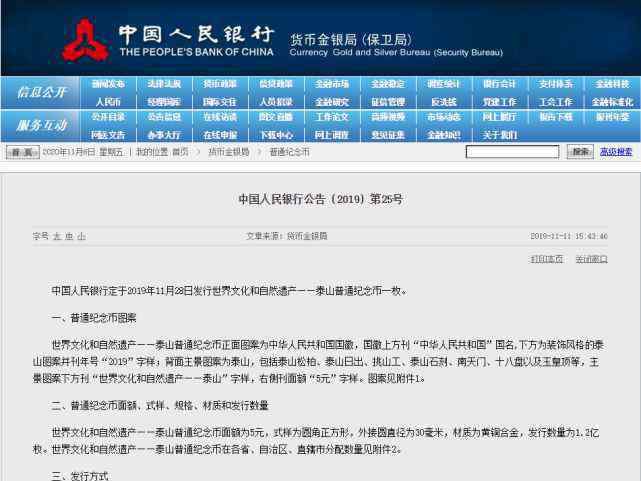Visit the 意见征集 page
This screenshot has width=641, height=481.
pos(388,135)
